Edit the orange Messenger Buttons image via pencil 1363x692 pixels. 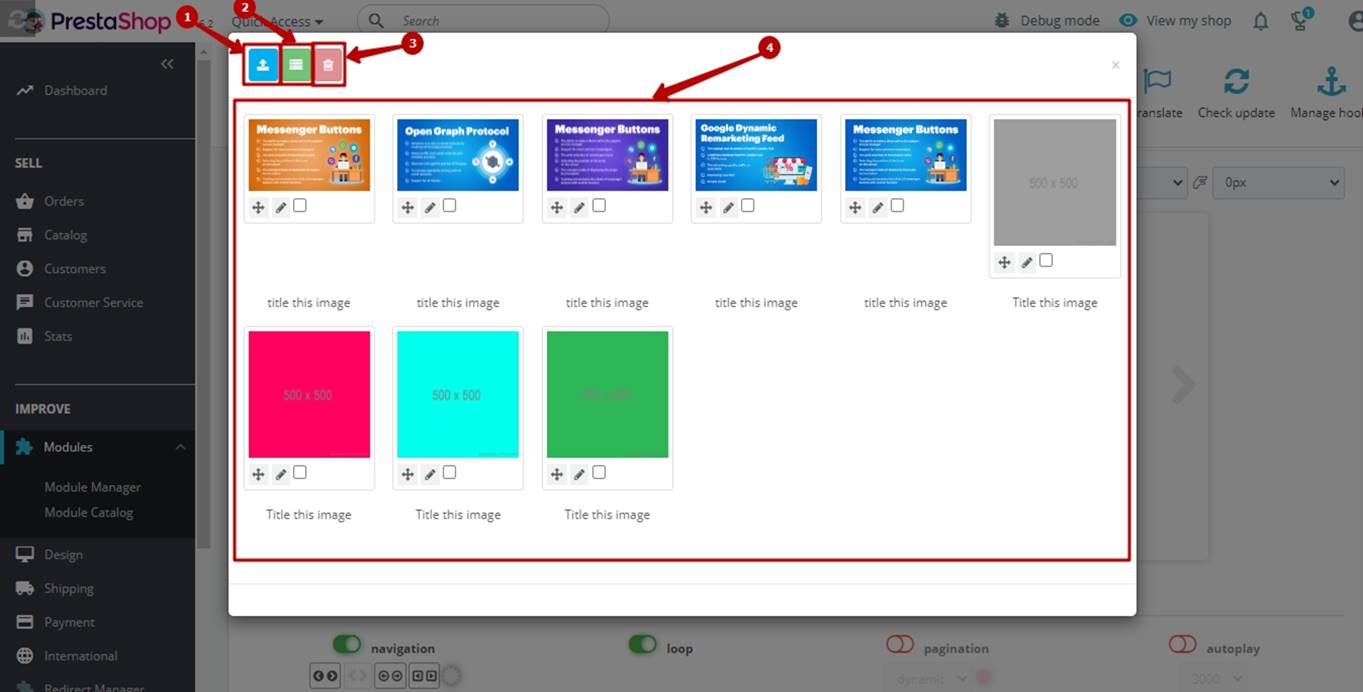(x=281, y=207)
